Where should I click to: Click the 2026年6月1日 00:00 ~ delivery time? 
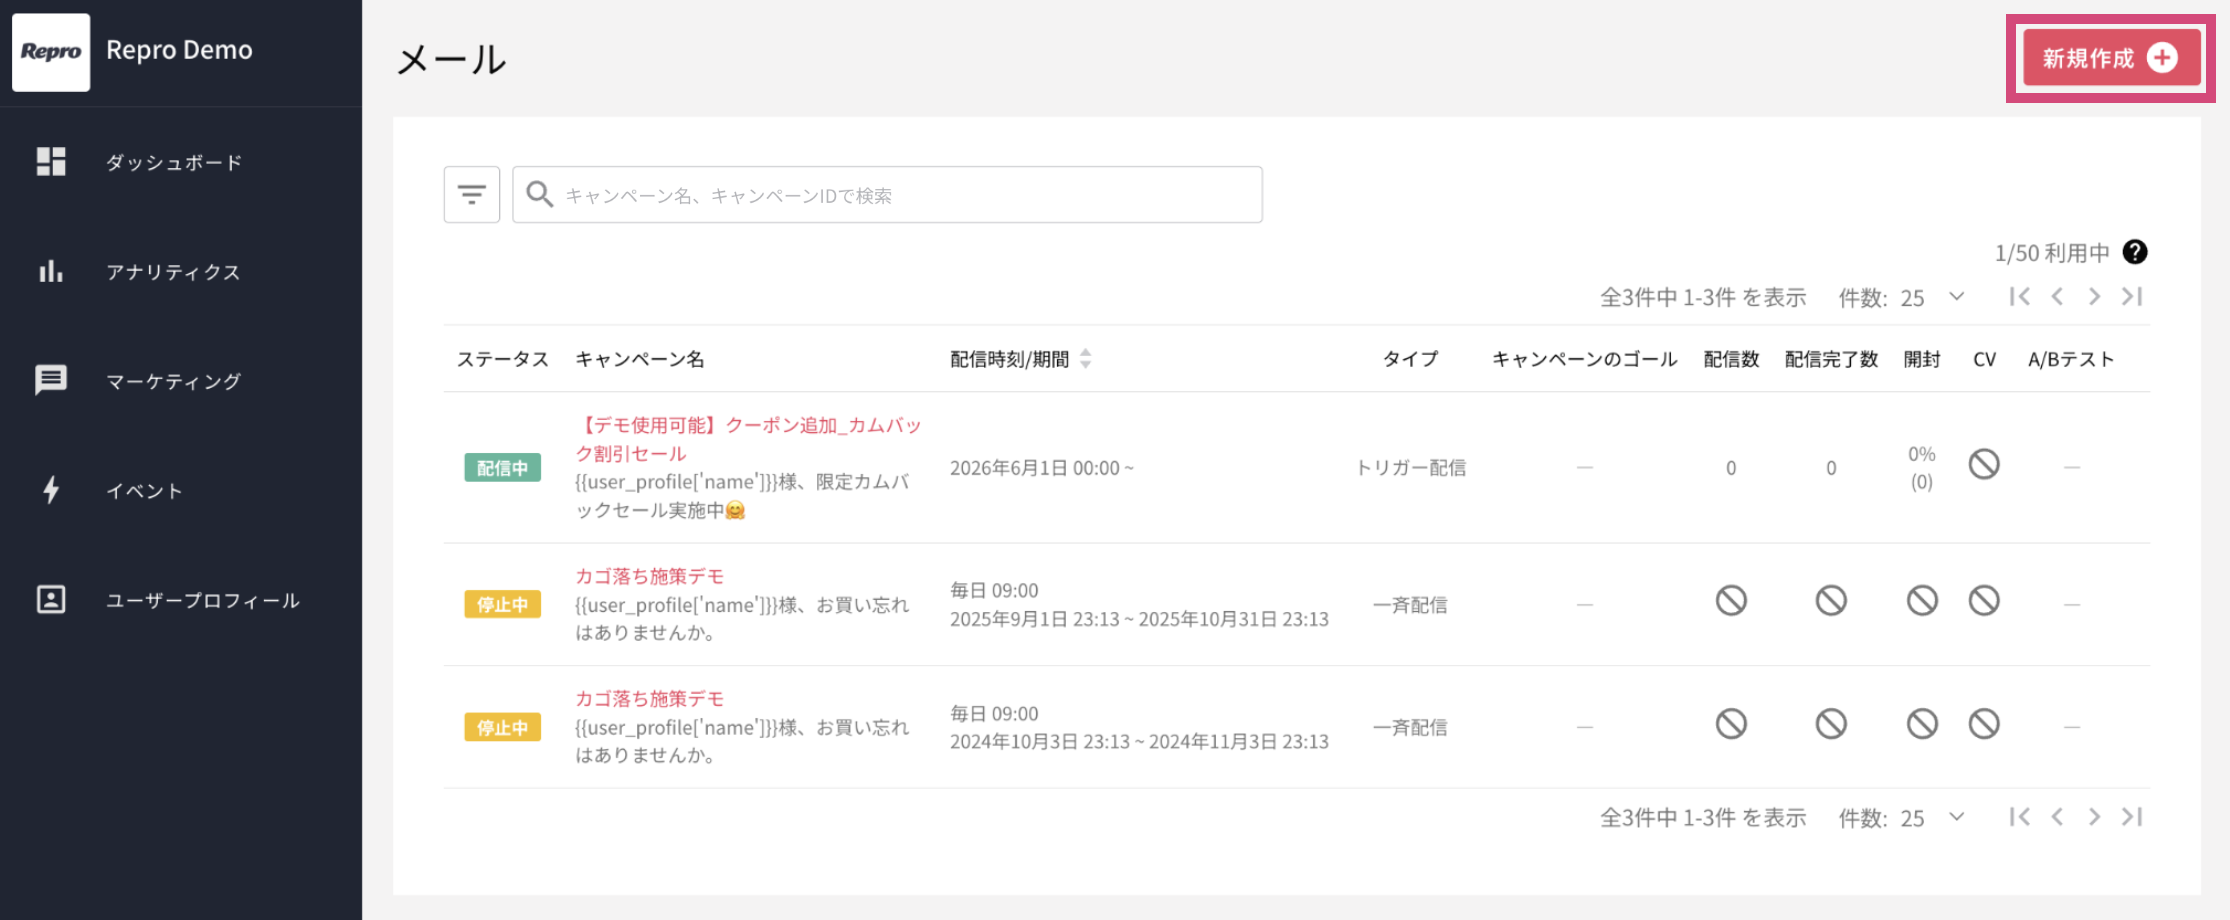tap(1042, 468)
